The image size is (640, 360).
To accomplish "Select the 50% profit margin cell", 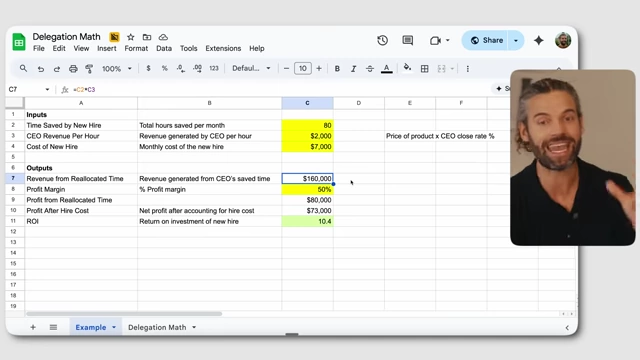I will (x=307, y=189).
